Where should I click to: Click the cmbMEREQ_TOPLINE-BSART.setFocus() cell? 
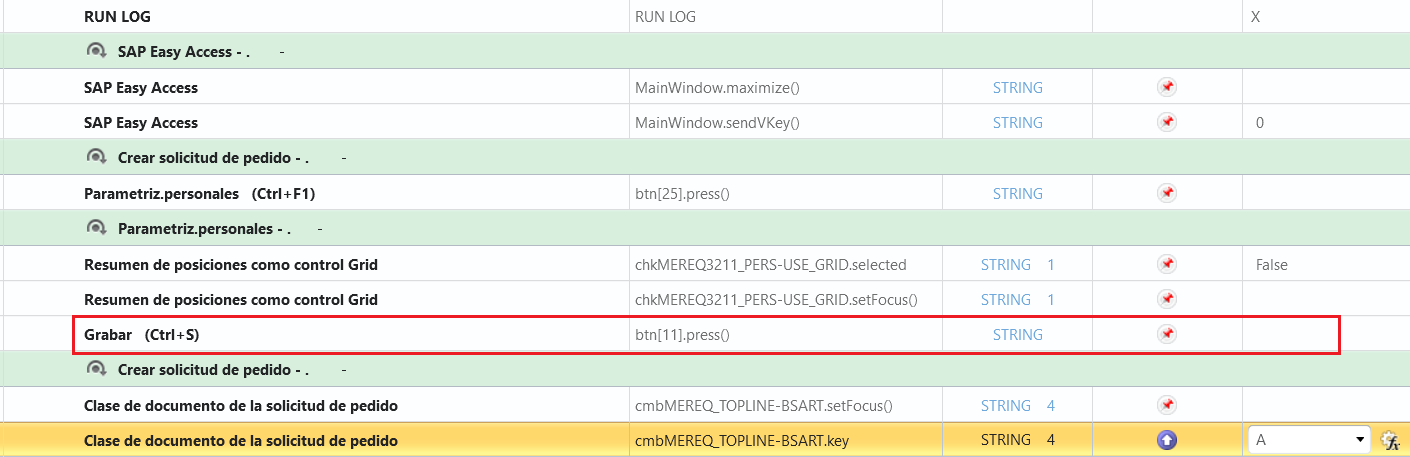764,406
